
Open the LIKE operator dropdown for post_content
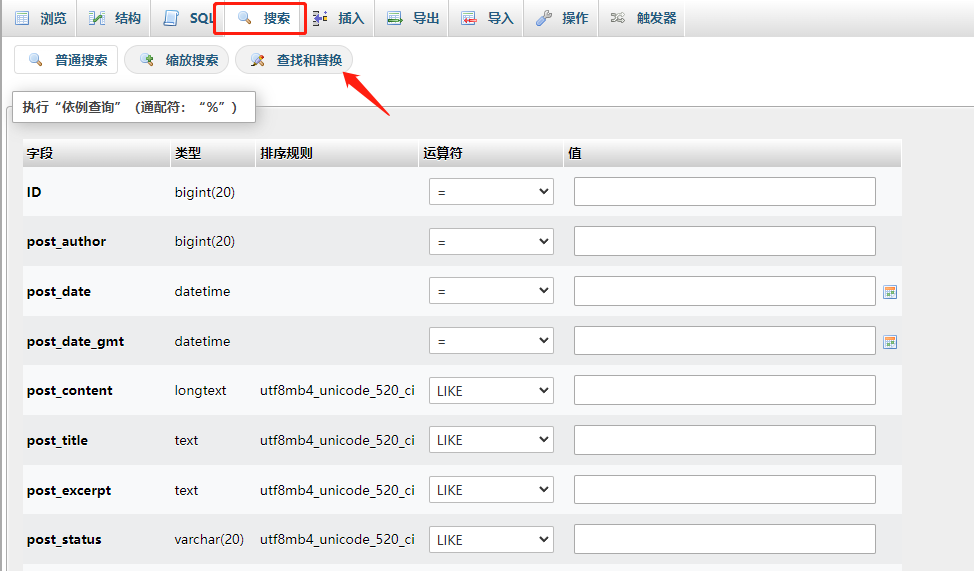491,391
